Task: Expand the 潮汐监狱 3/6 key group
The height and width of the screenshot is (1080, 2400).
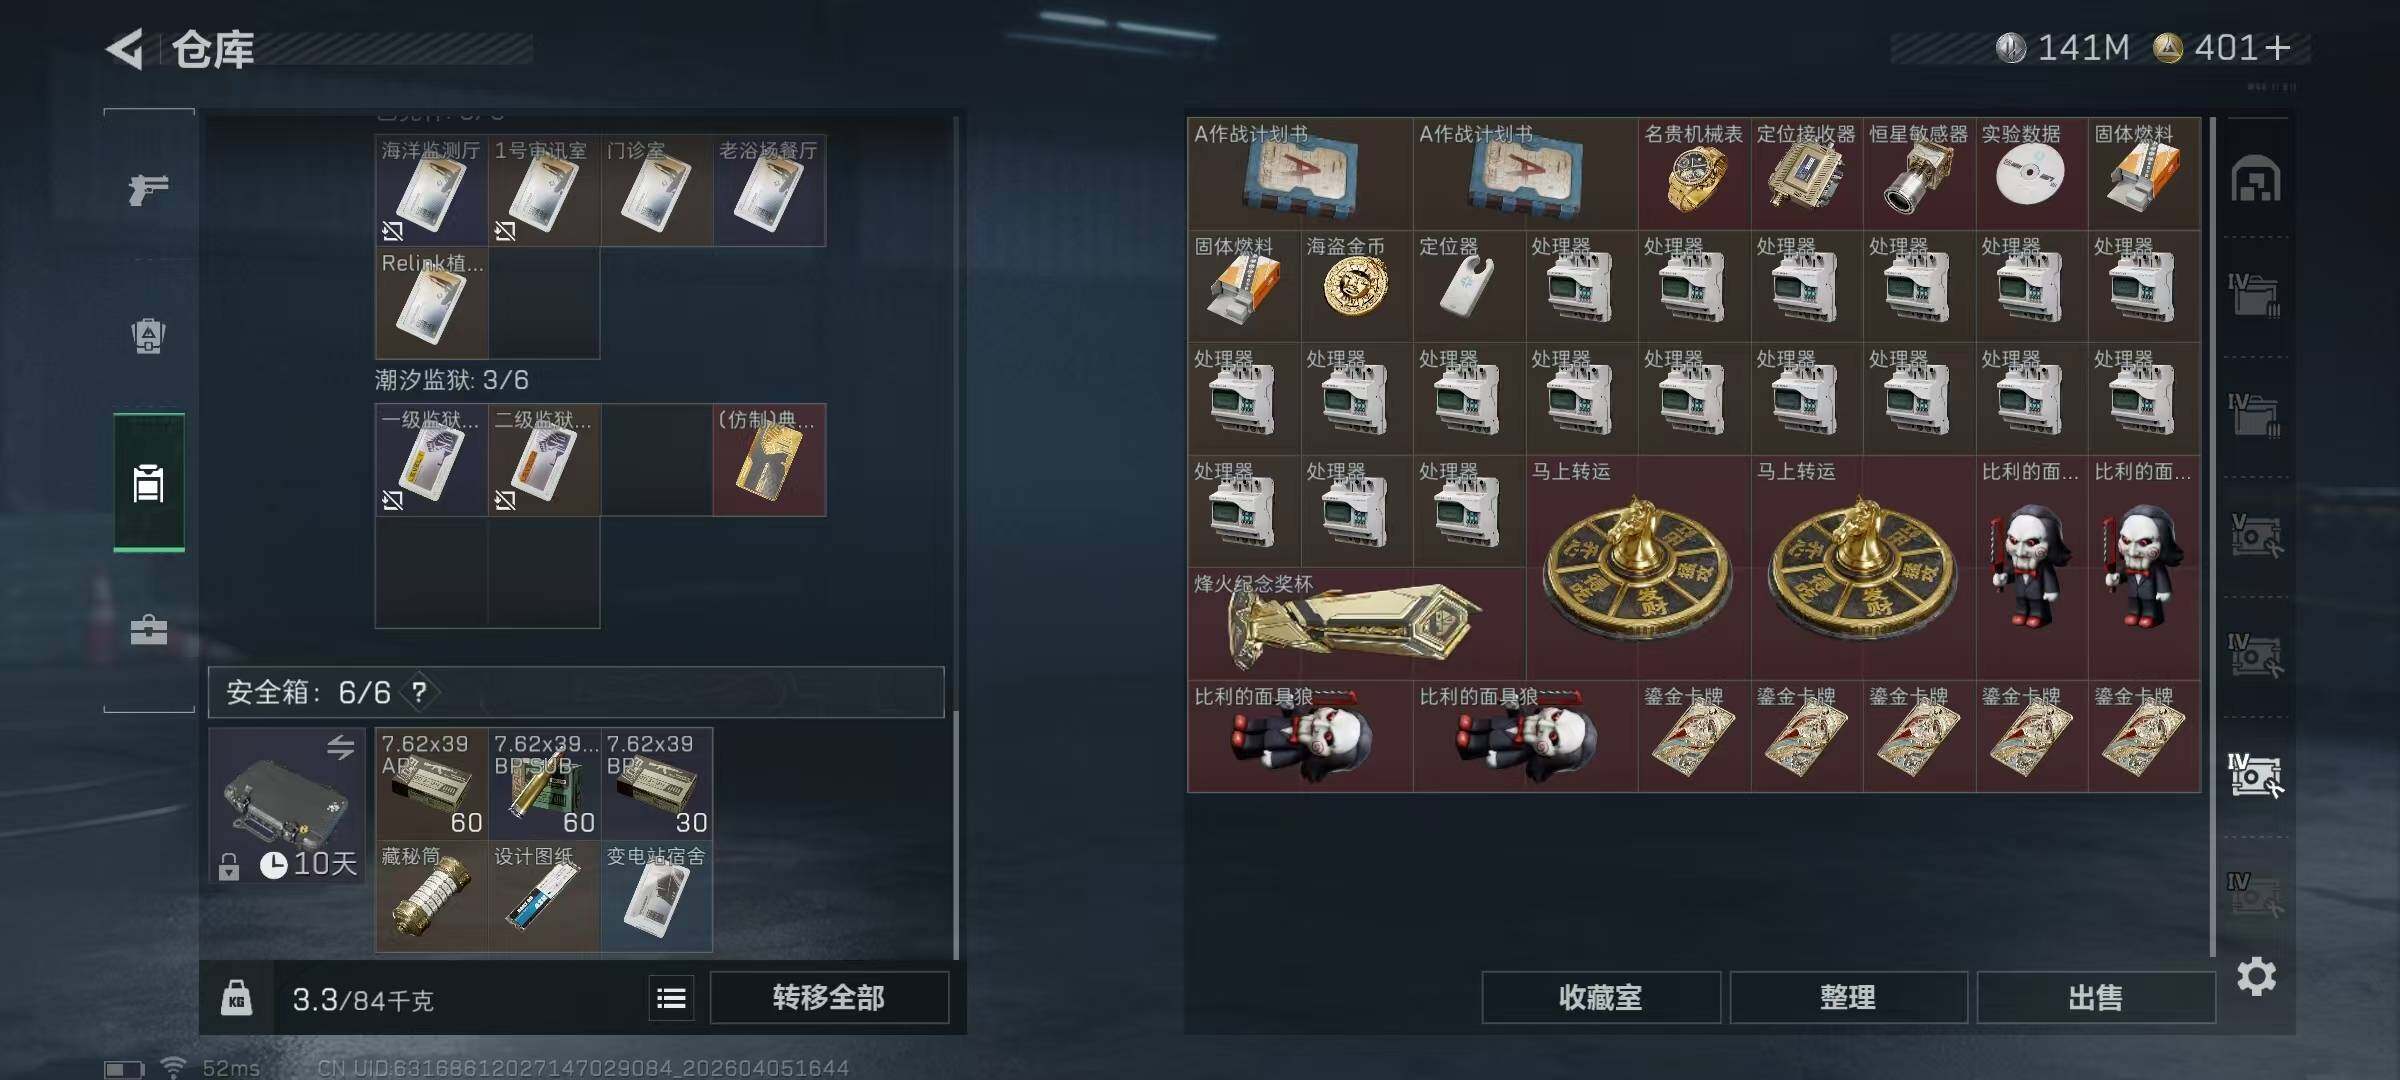Action: (452, 380)
